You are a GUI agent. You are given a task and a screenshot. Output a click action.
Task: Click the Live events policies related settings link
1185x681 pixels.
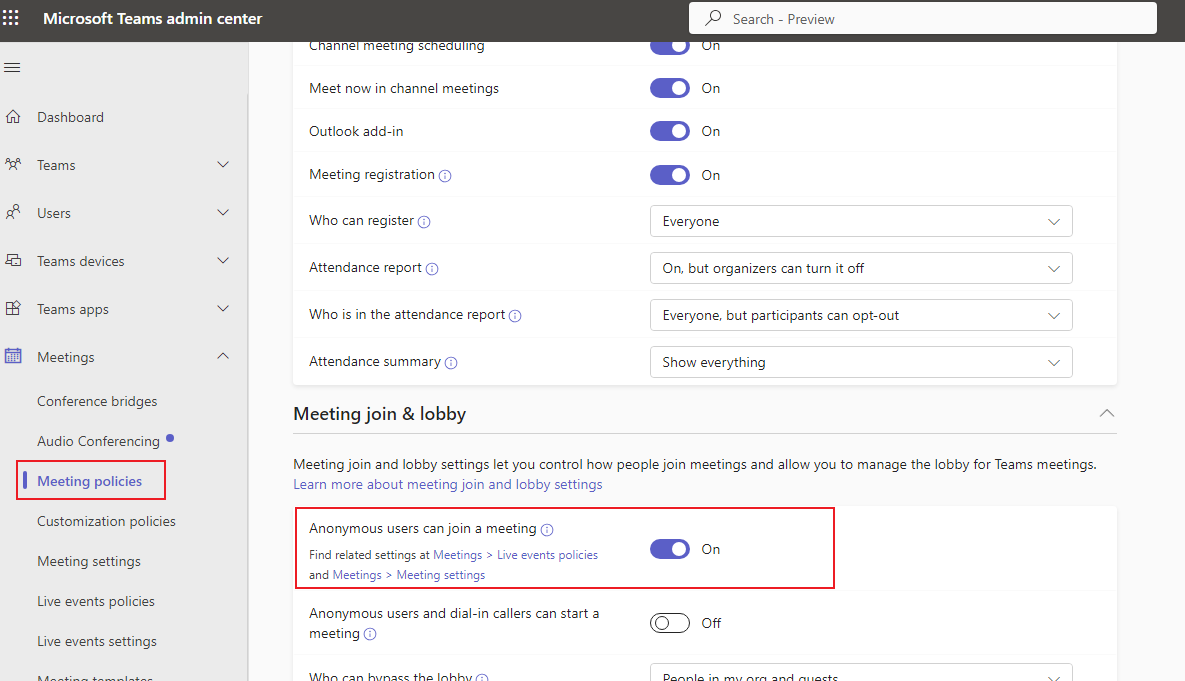547,554
